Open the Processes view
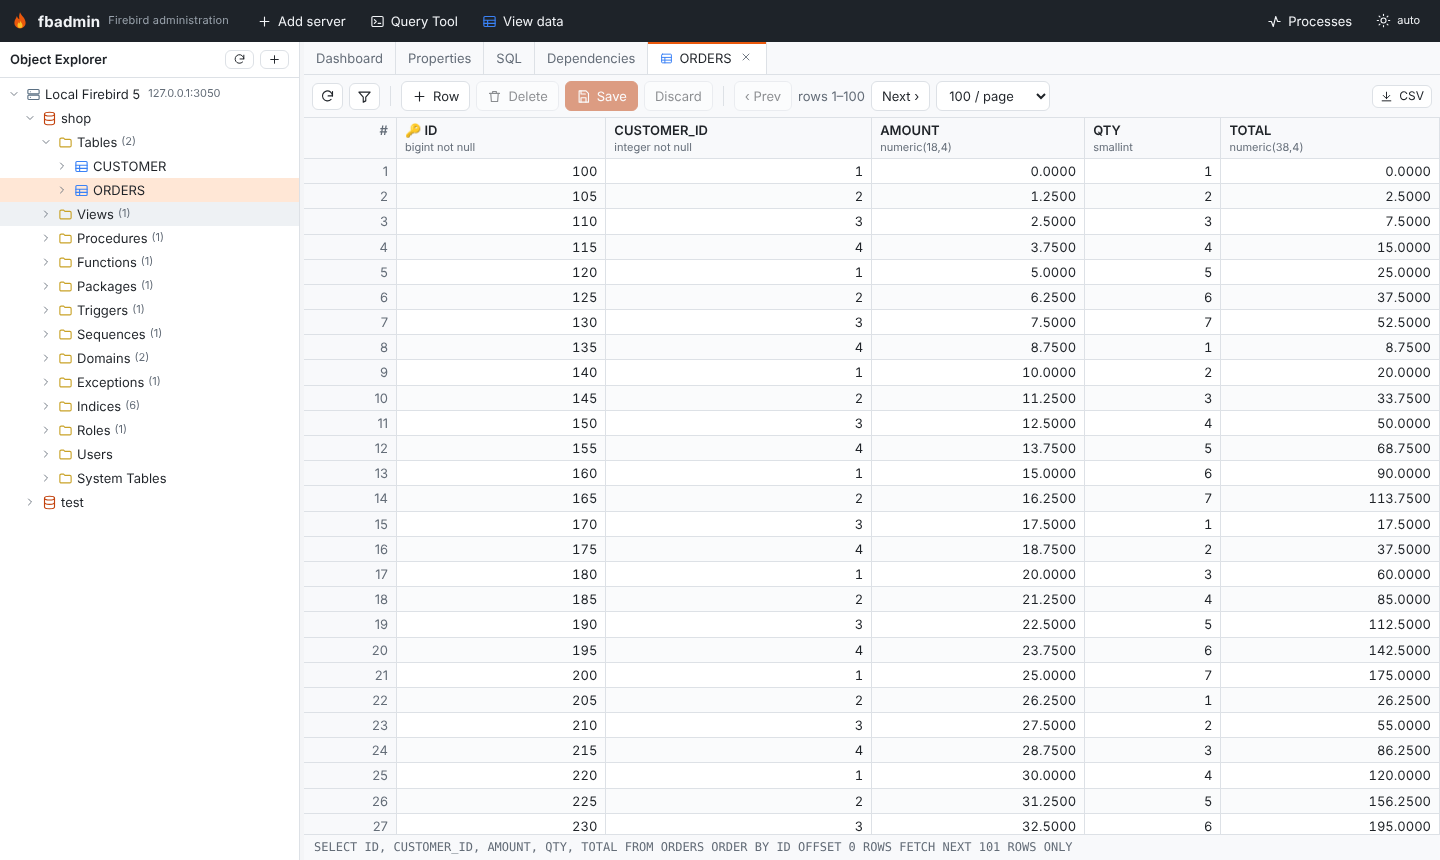The image size is (1440, 860). click(1310, 21)
